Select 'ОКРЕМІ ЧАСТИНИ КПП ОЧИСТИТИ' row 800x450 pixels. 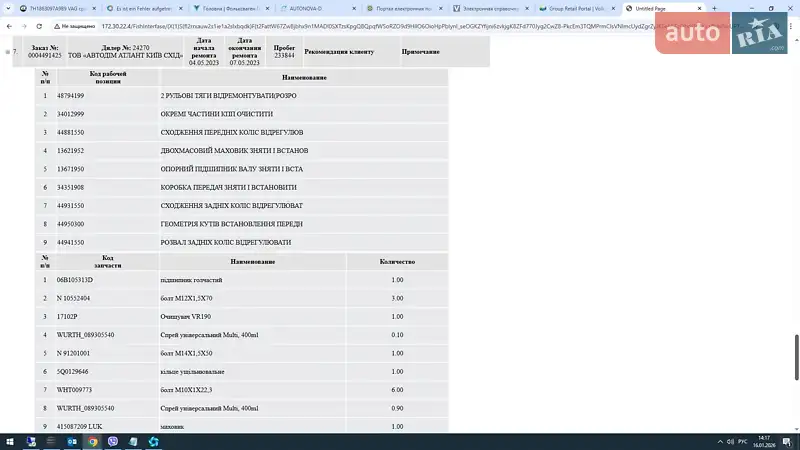point(242,114)
